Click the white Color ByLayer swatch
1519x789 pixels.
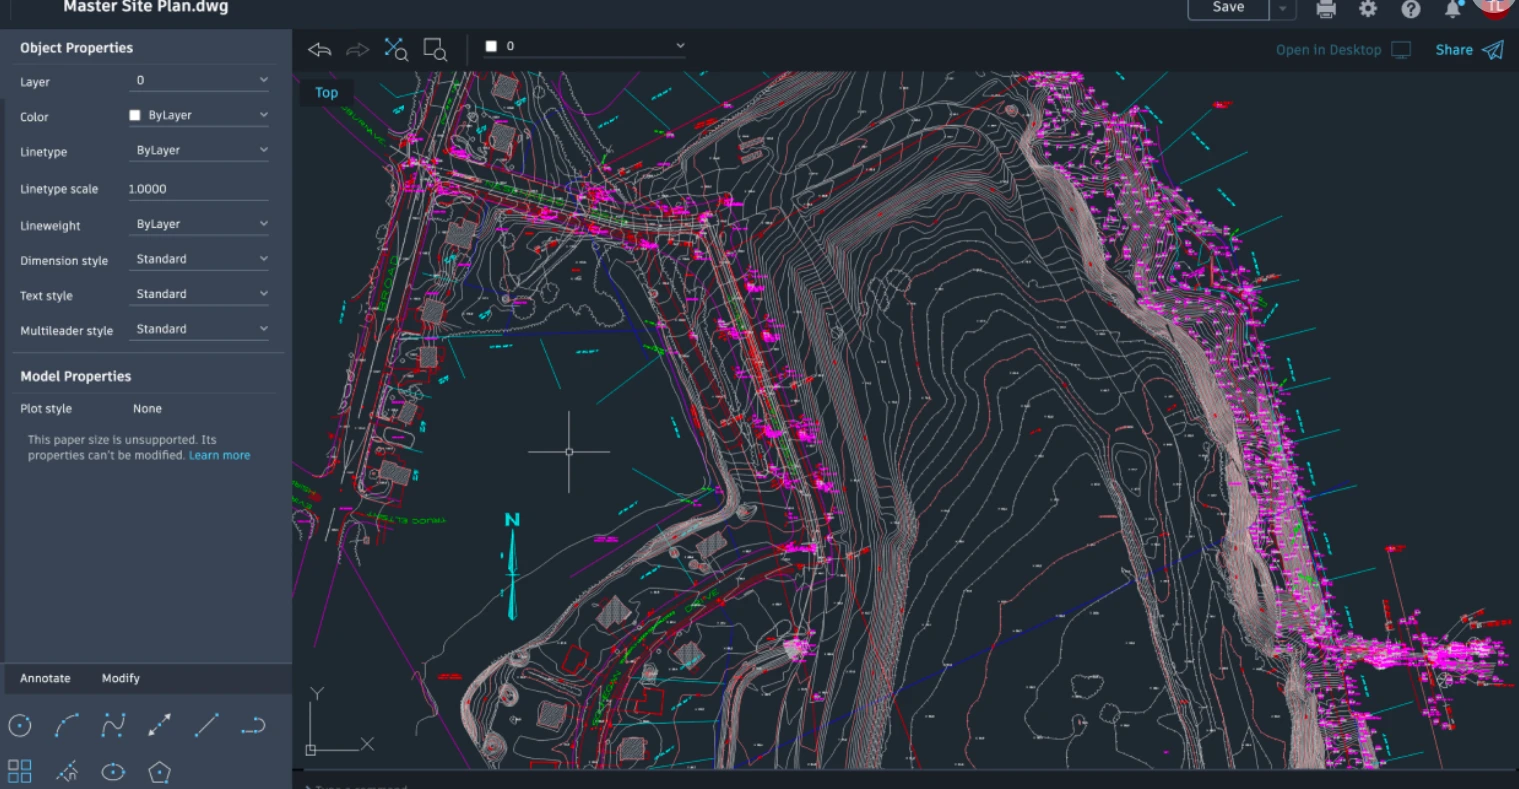coord(135,115)
